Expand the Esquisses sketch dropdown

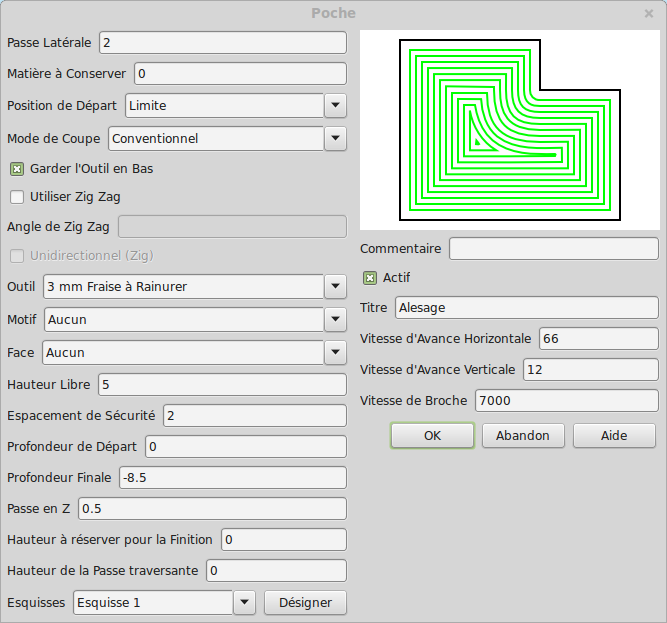coord(245,603)
